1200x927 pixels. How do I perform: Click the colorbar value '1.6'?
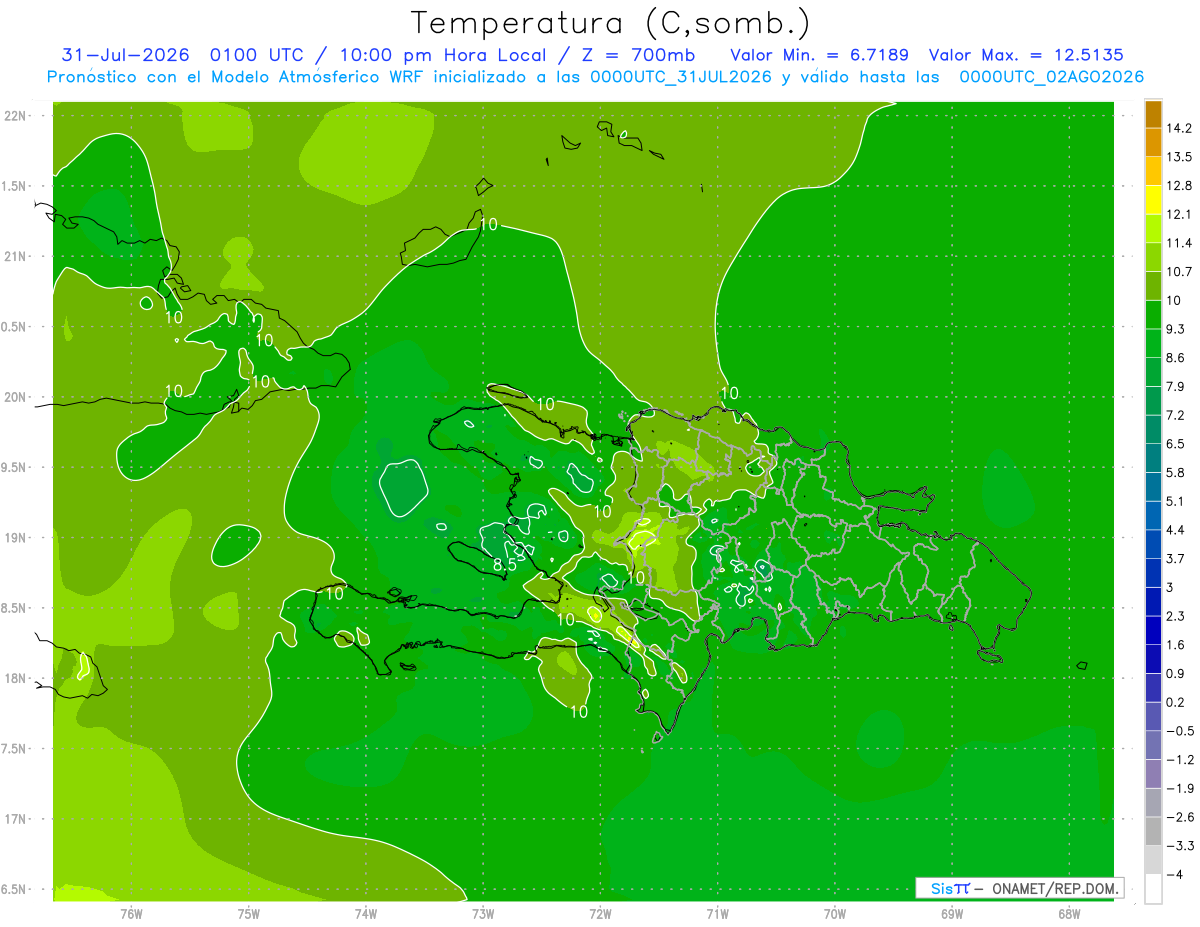[1176, 644]
